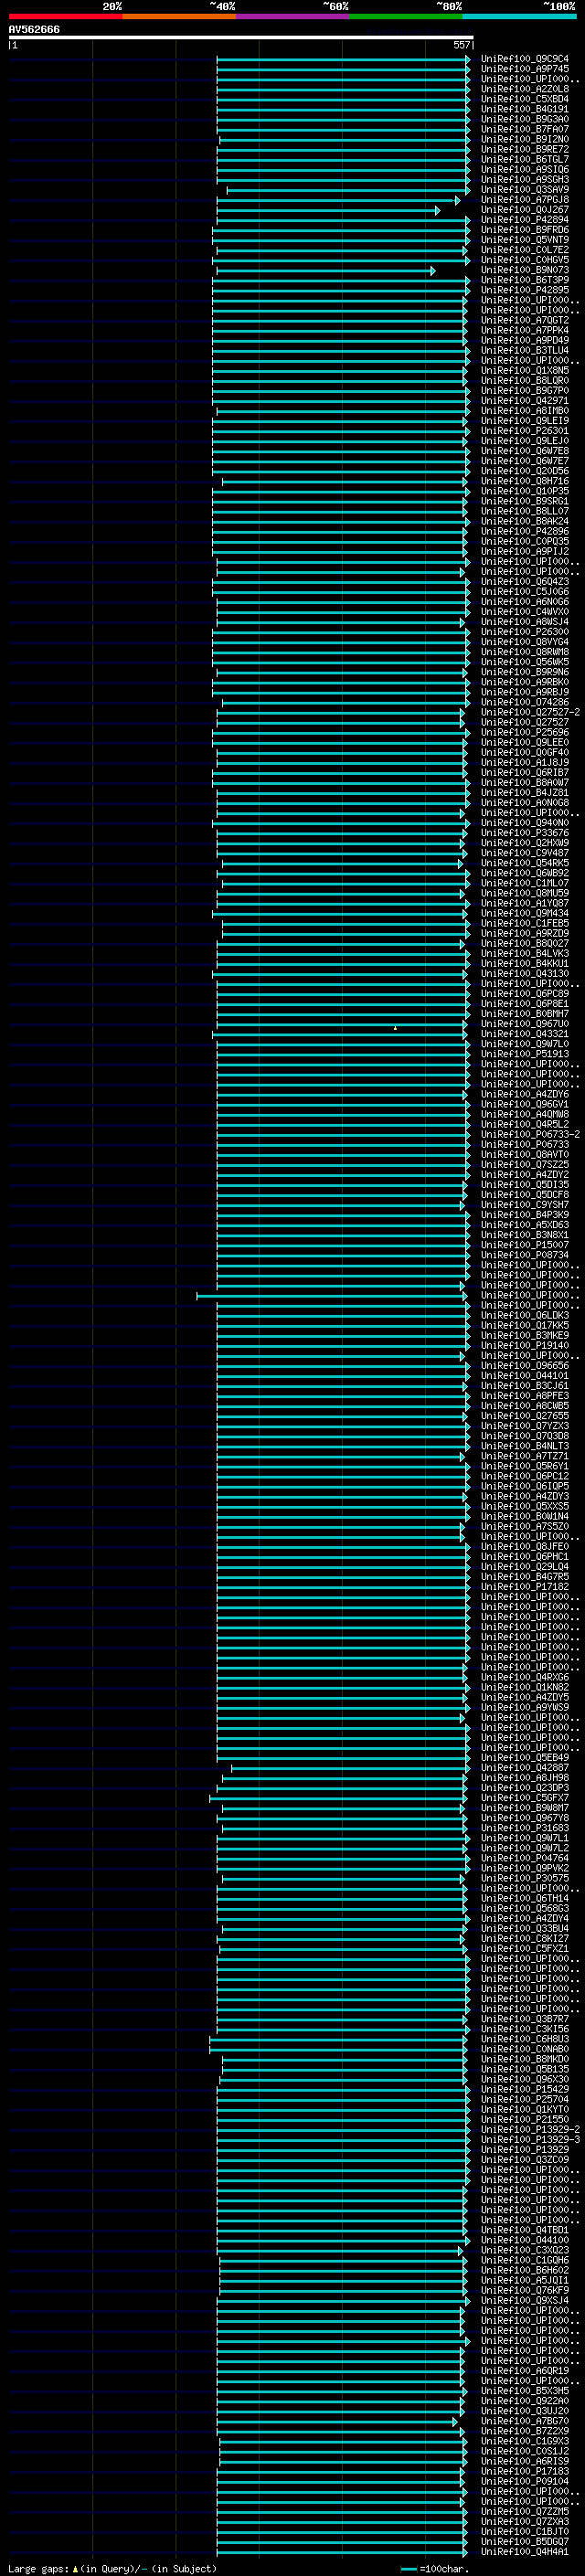This screenshot has height=2576, width=585.
Task: Open hit UniRef100_B9G3A0
Action: tap(524, 119)
